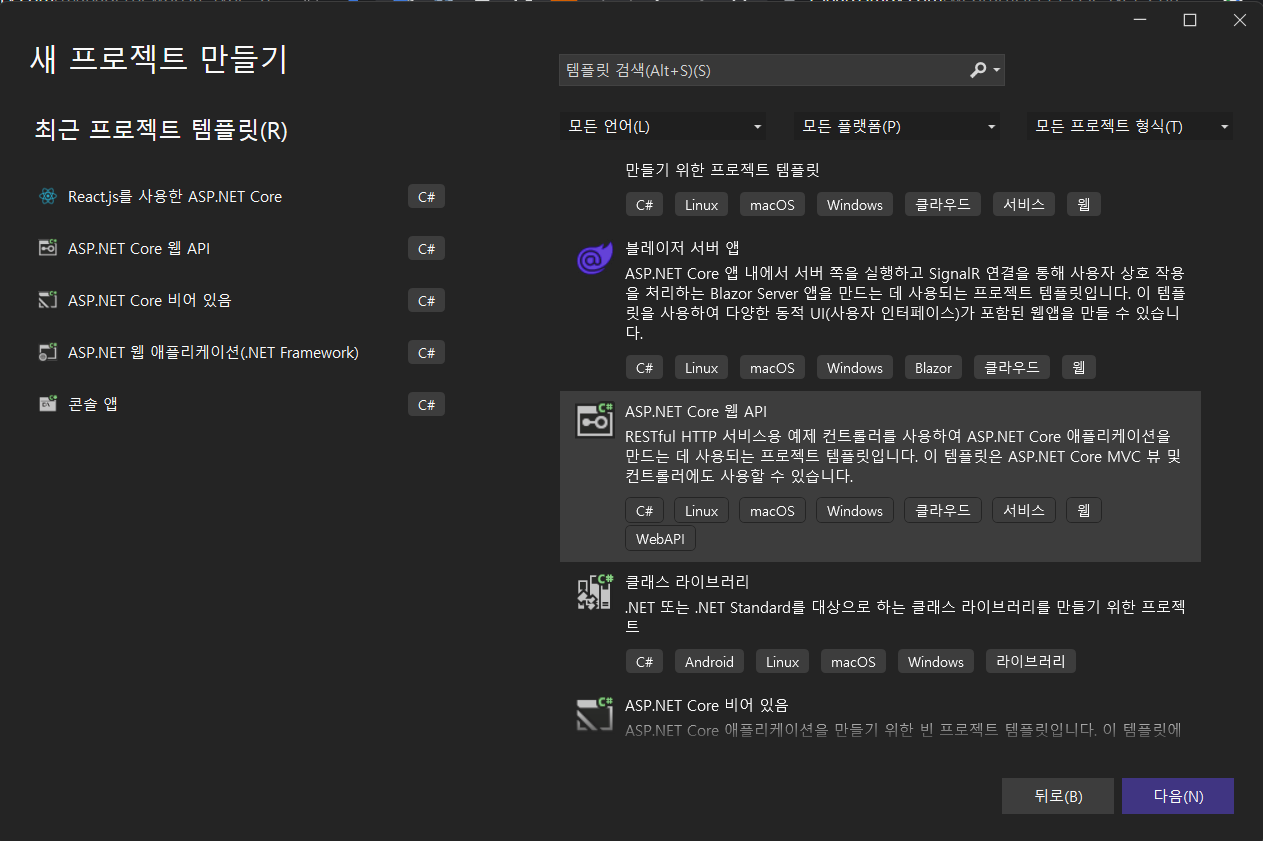Click the Blazor tag under 블레이저 서버 앱
1263x841 pixels.
[x=933, y=368]
